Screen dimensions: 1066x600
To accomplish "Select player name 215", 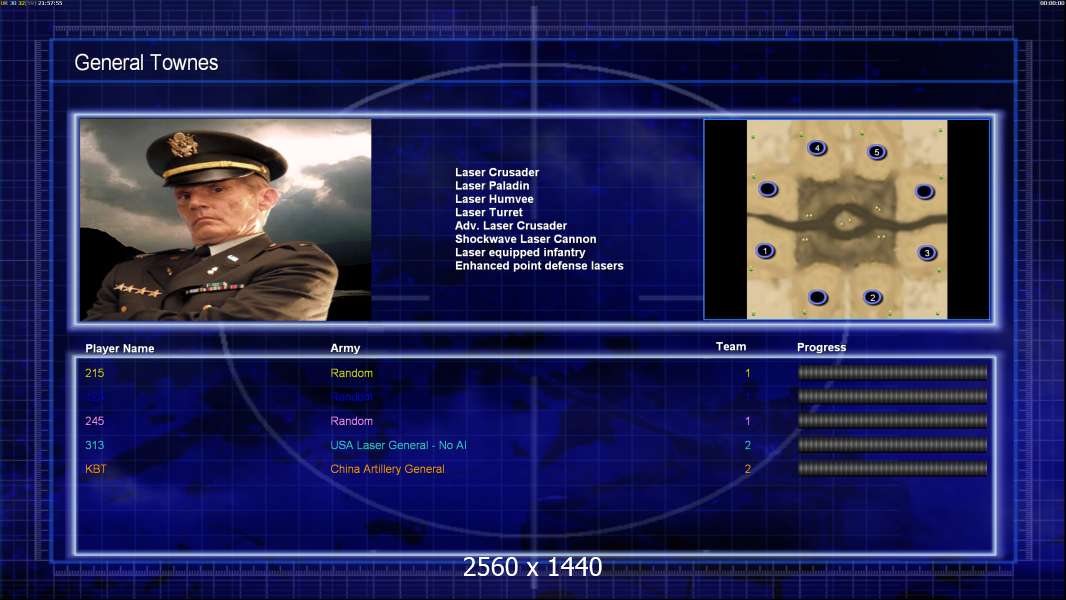I will click(x=94, y=373).
